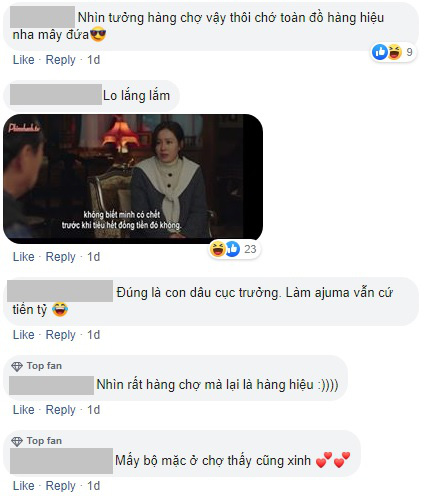This screenshot has height=499, width=425.
Task: Click the laughing reaction icon showing 9 reactions
Action: click(394, 52)
